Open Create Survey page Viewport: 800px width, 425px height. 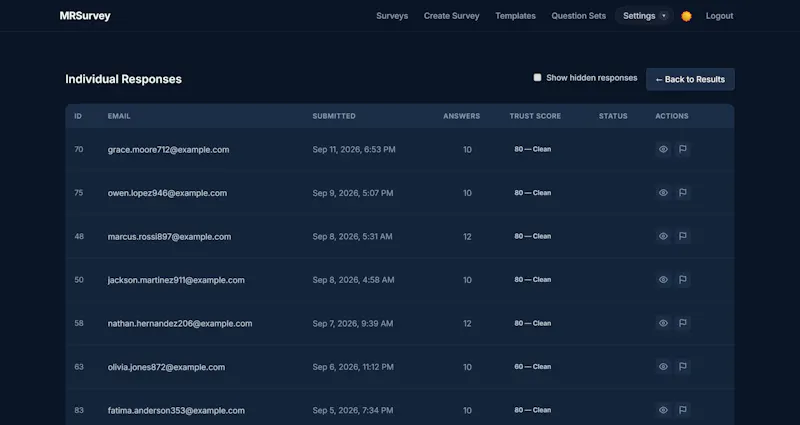pos(452,16)
